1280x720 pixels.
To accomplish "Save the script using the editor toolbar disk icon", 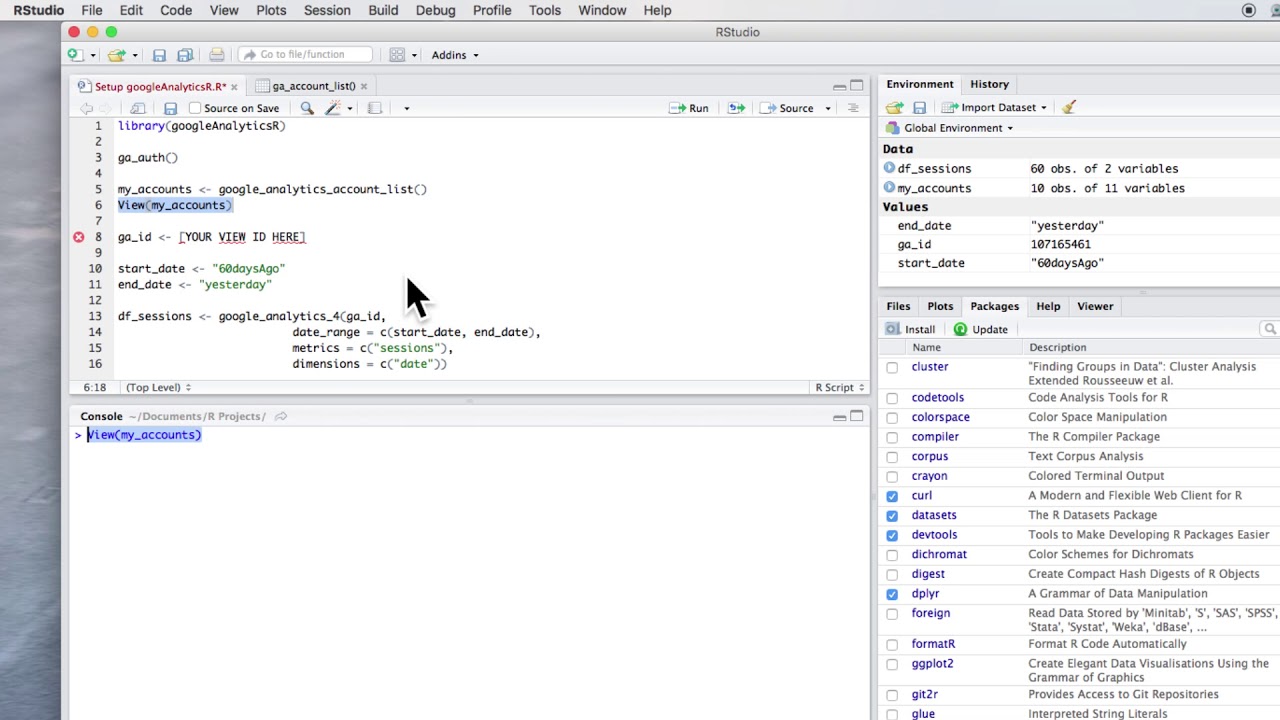I will 170,108.
